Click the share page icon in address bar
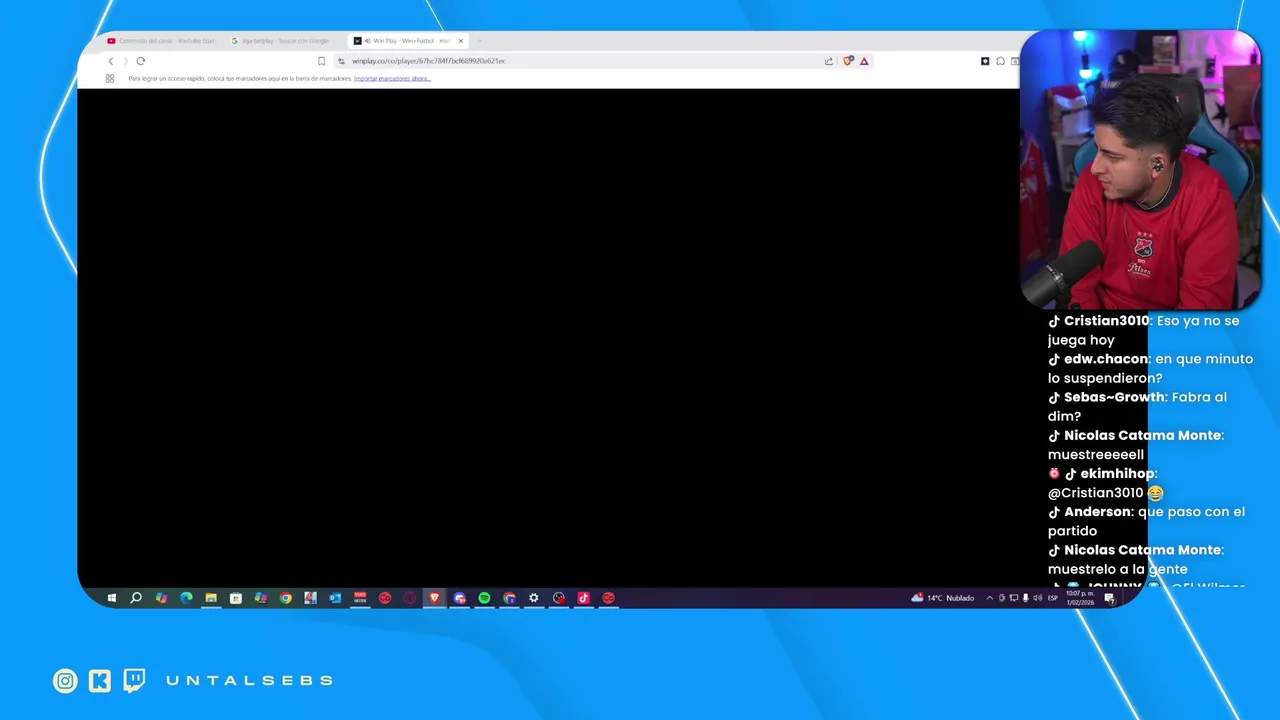 828,61
